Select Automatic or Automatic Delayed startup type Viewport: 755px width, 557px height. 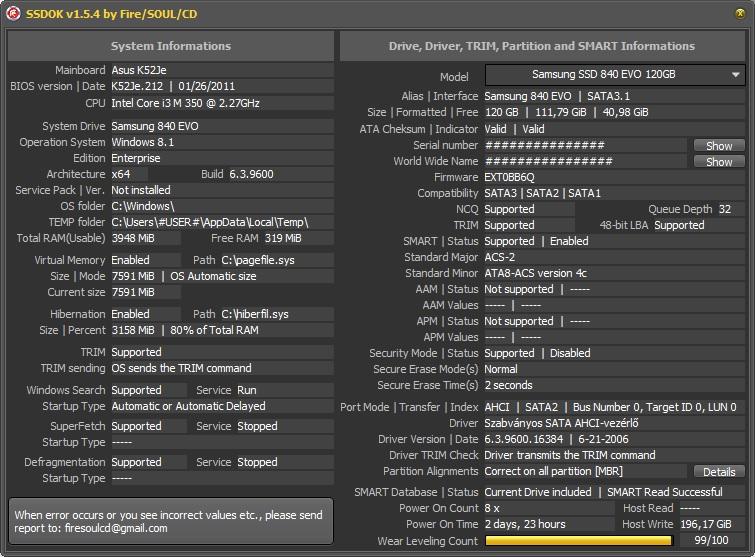click(188, 406)
